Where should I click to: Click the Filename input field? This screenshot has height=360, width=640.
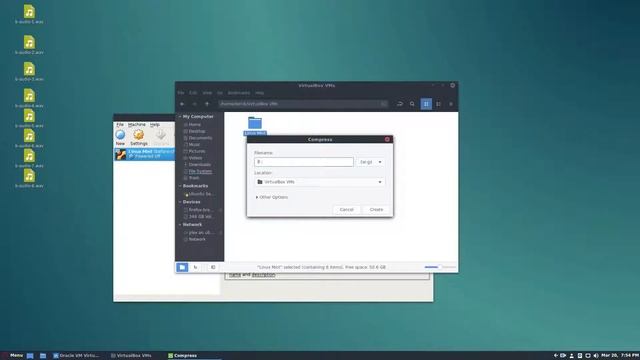point(304,162)
